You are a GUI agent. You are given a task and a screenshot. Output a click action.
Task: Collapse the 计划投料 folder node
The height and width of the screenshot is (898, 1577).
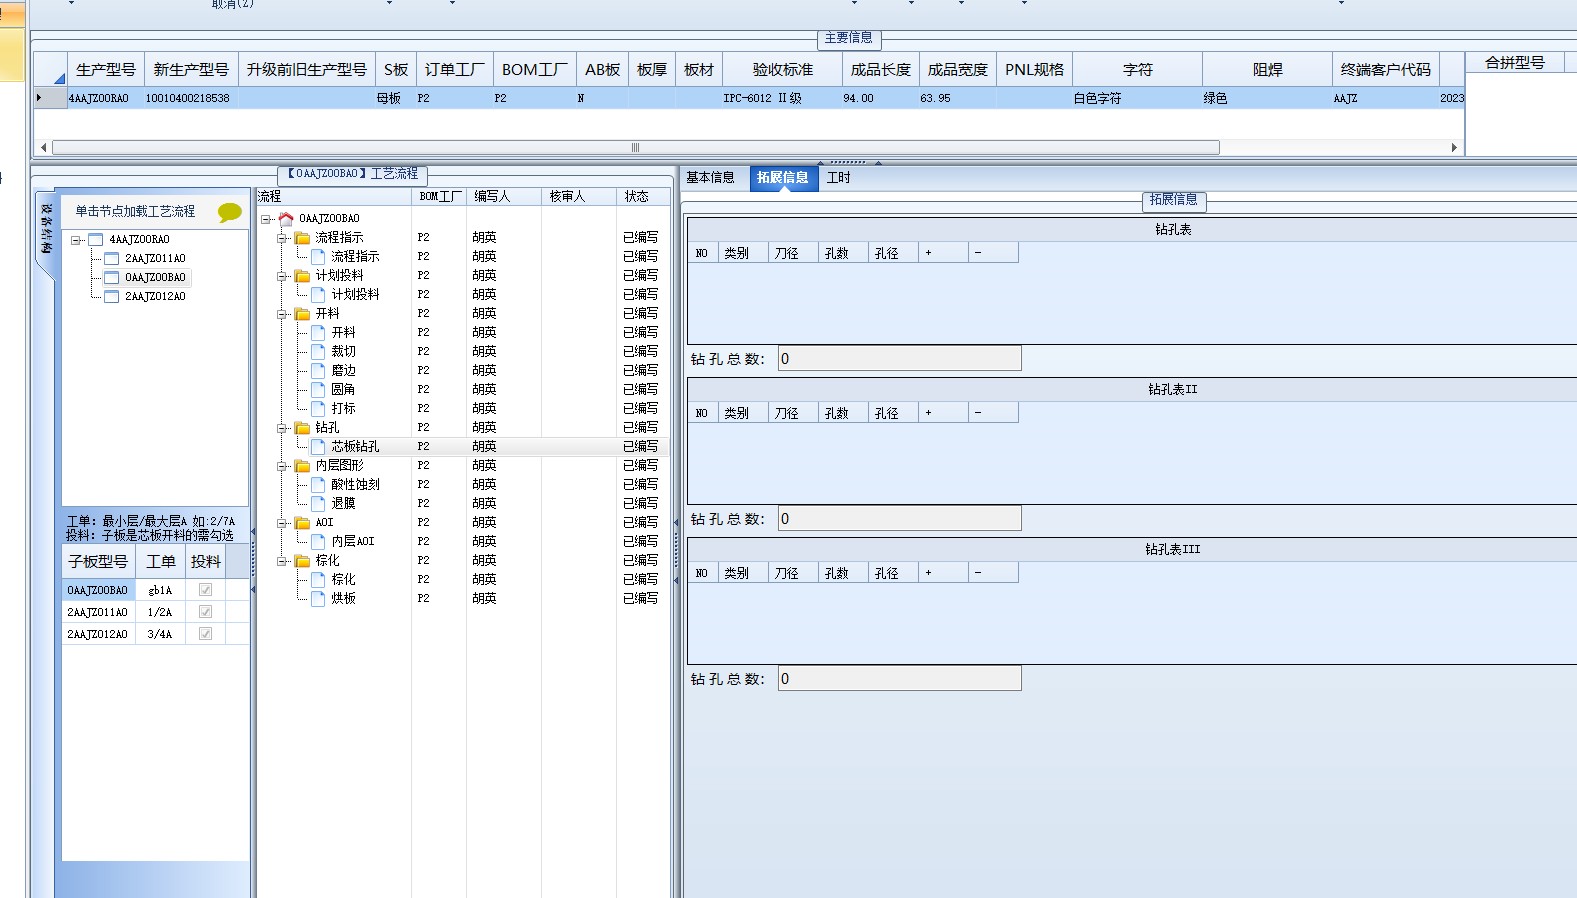tap(282, 276)
